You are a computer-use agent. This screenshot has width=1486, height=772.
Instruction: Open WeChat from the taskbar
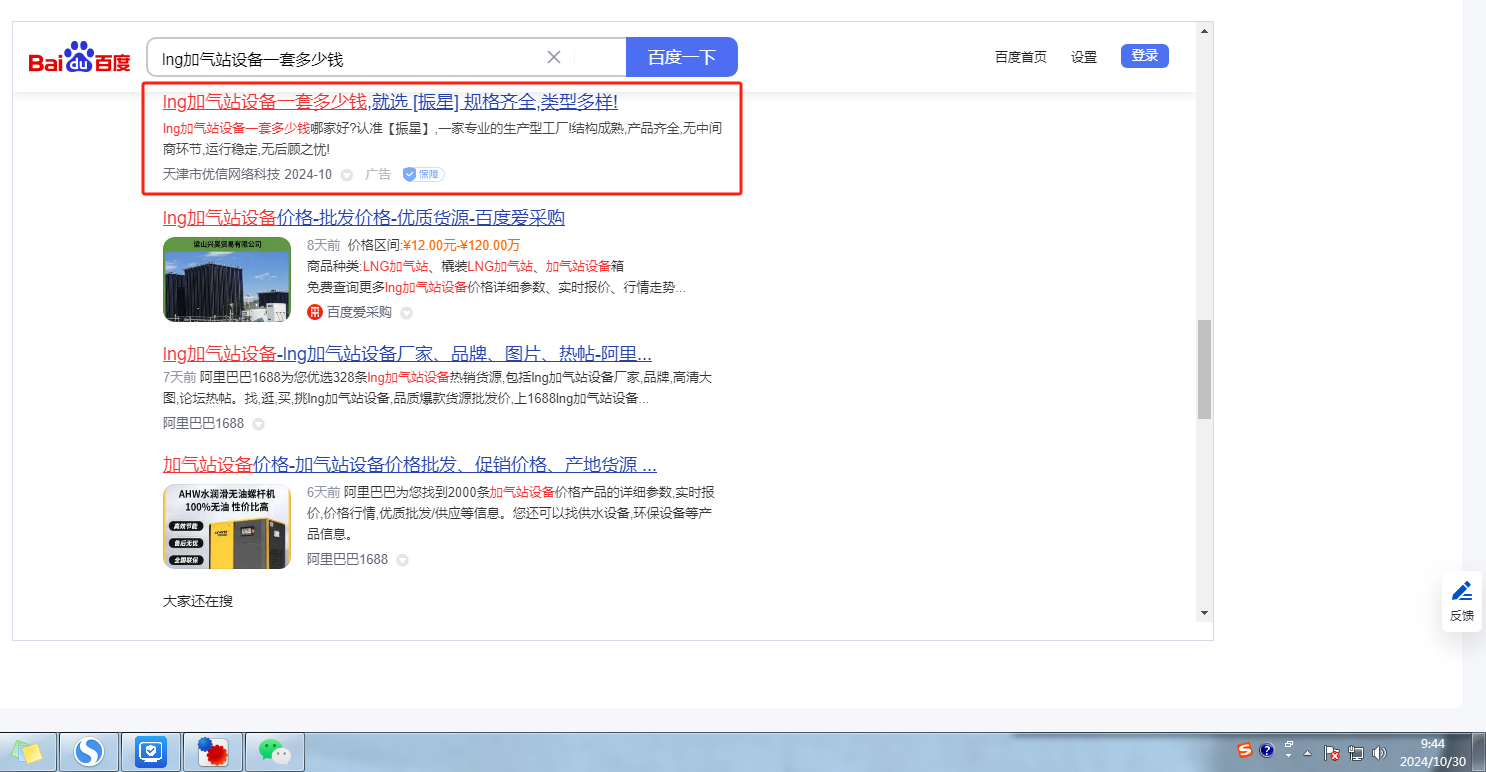[275, 751]
